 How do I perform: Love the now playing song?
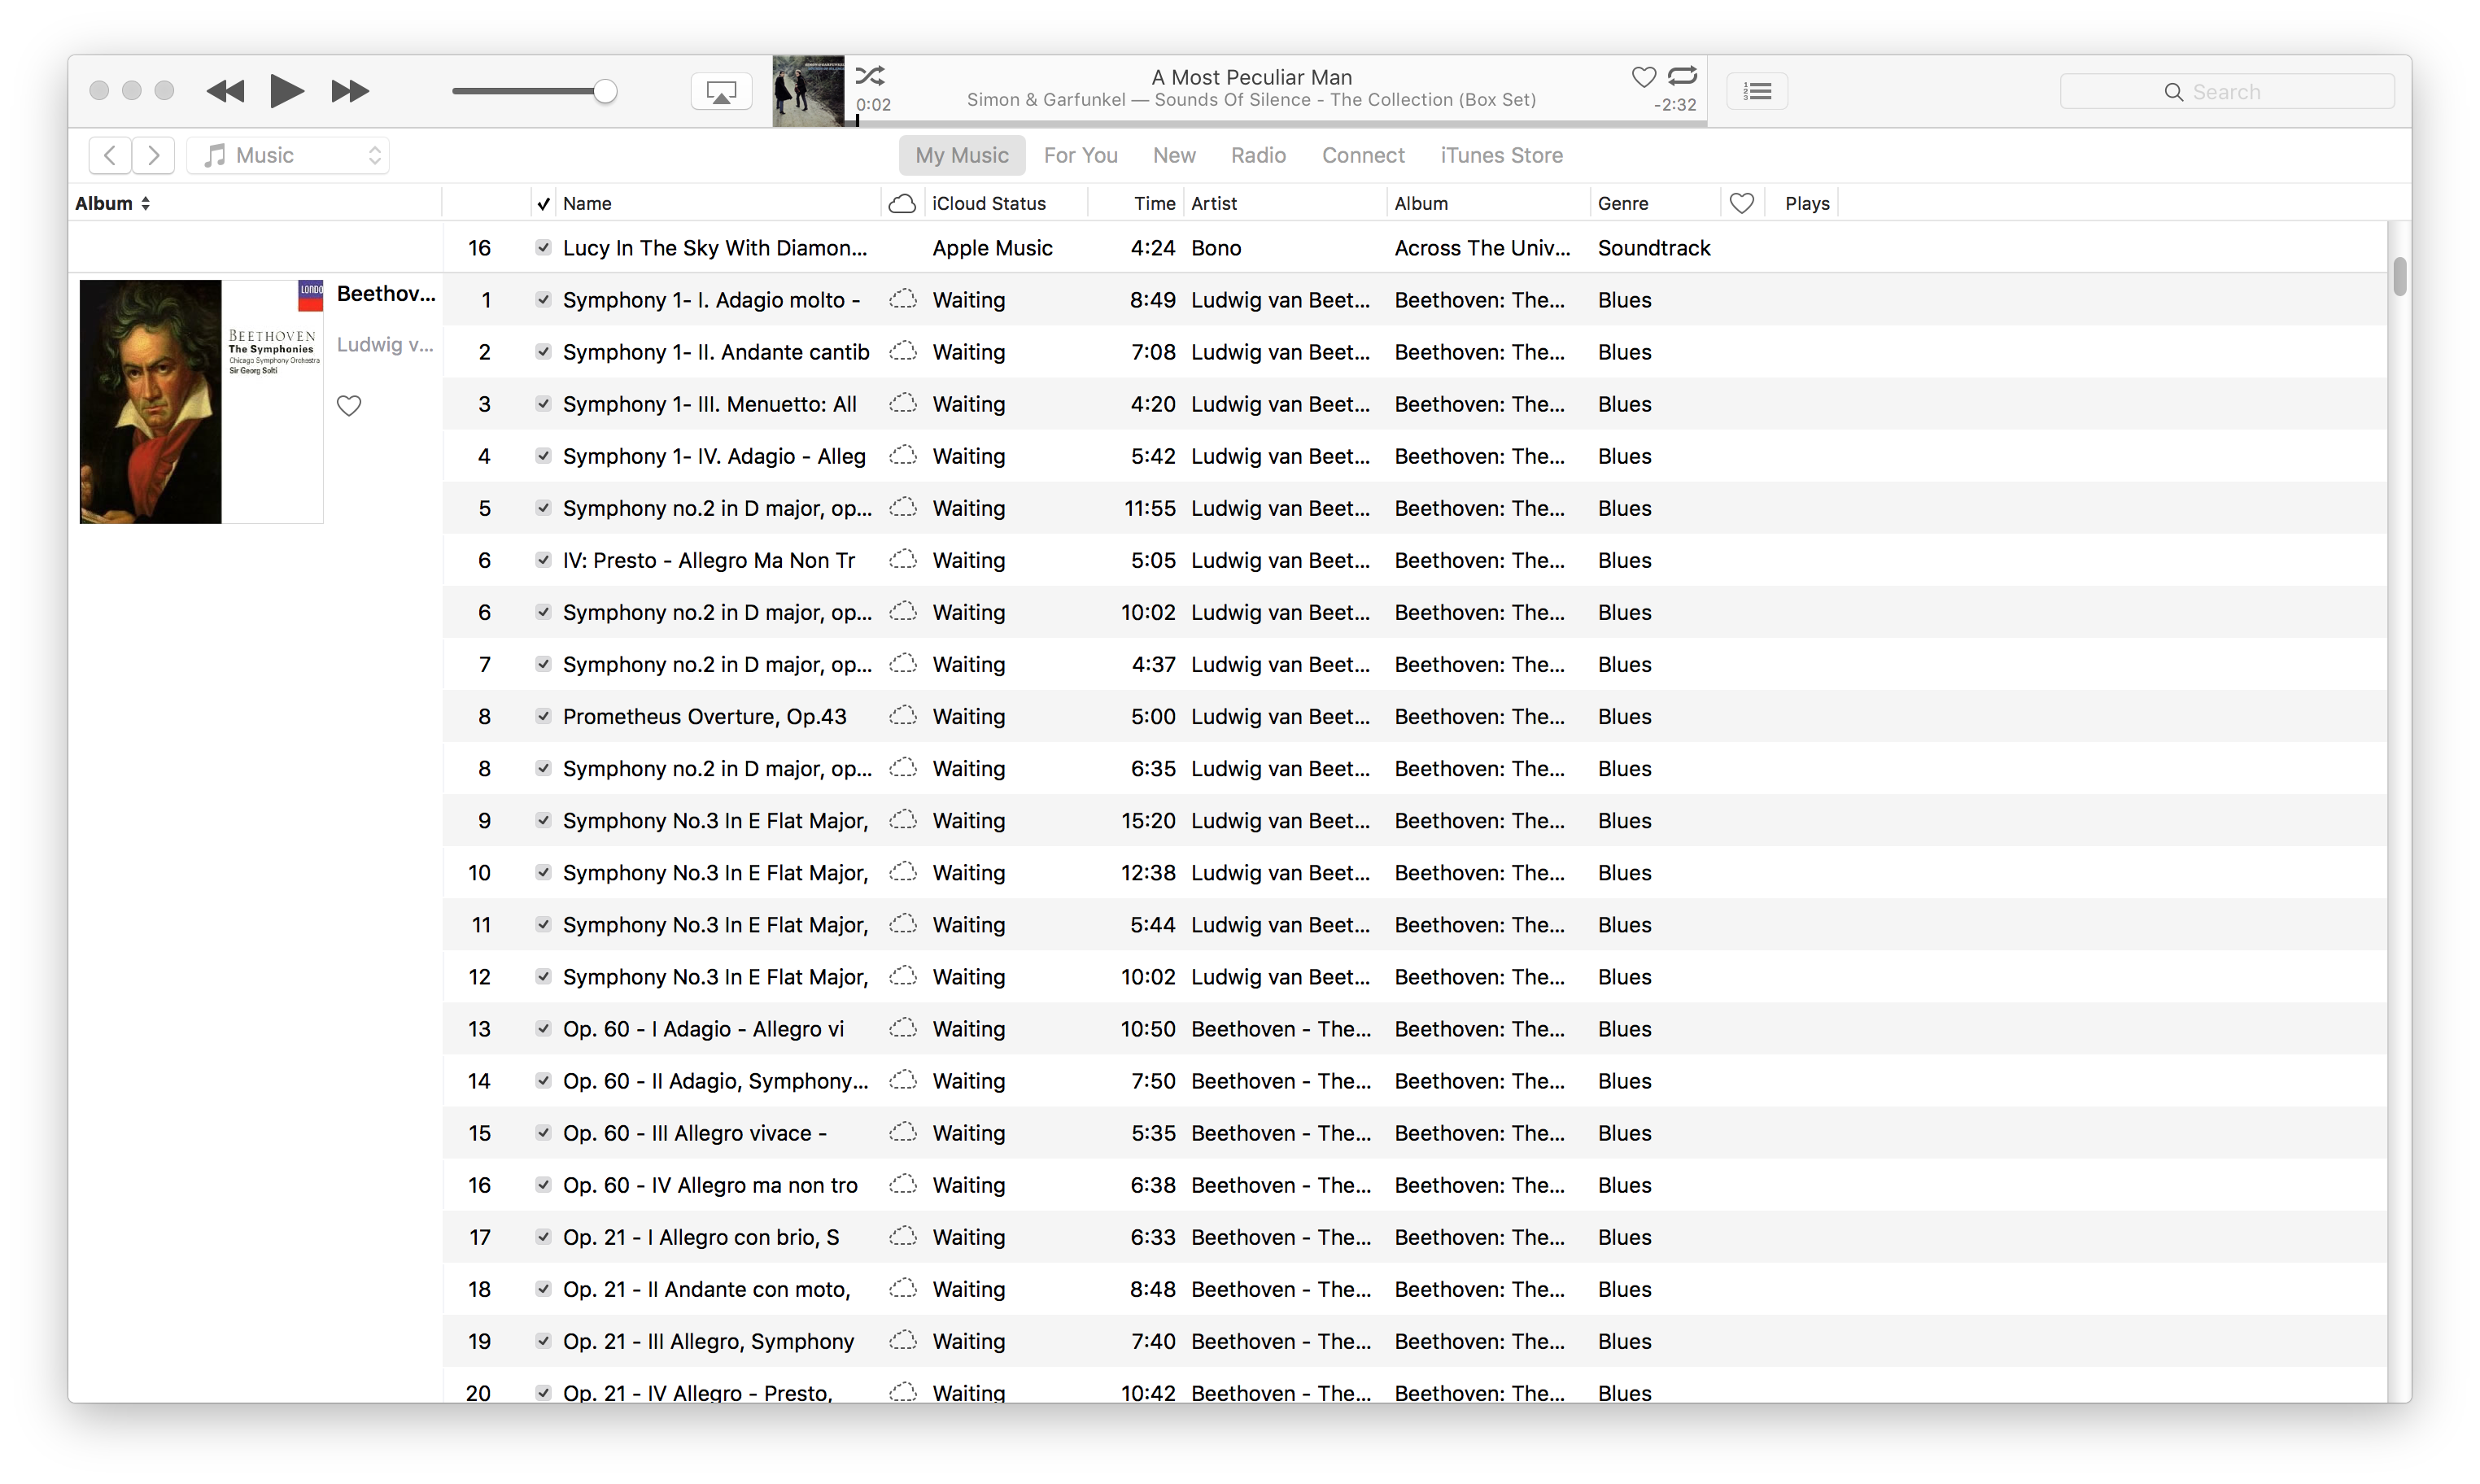(x=1643, y=76)
